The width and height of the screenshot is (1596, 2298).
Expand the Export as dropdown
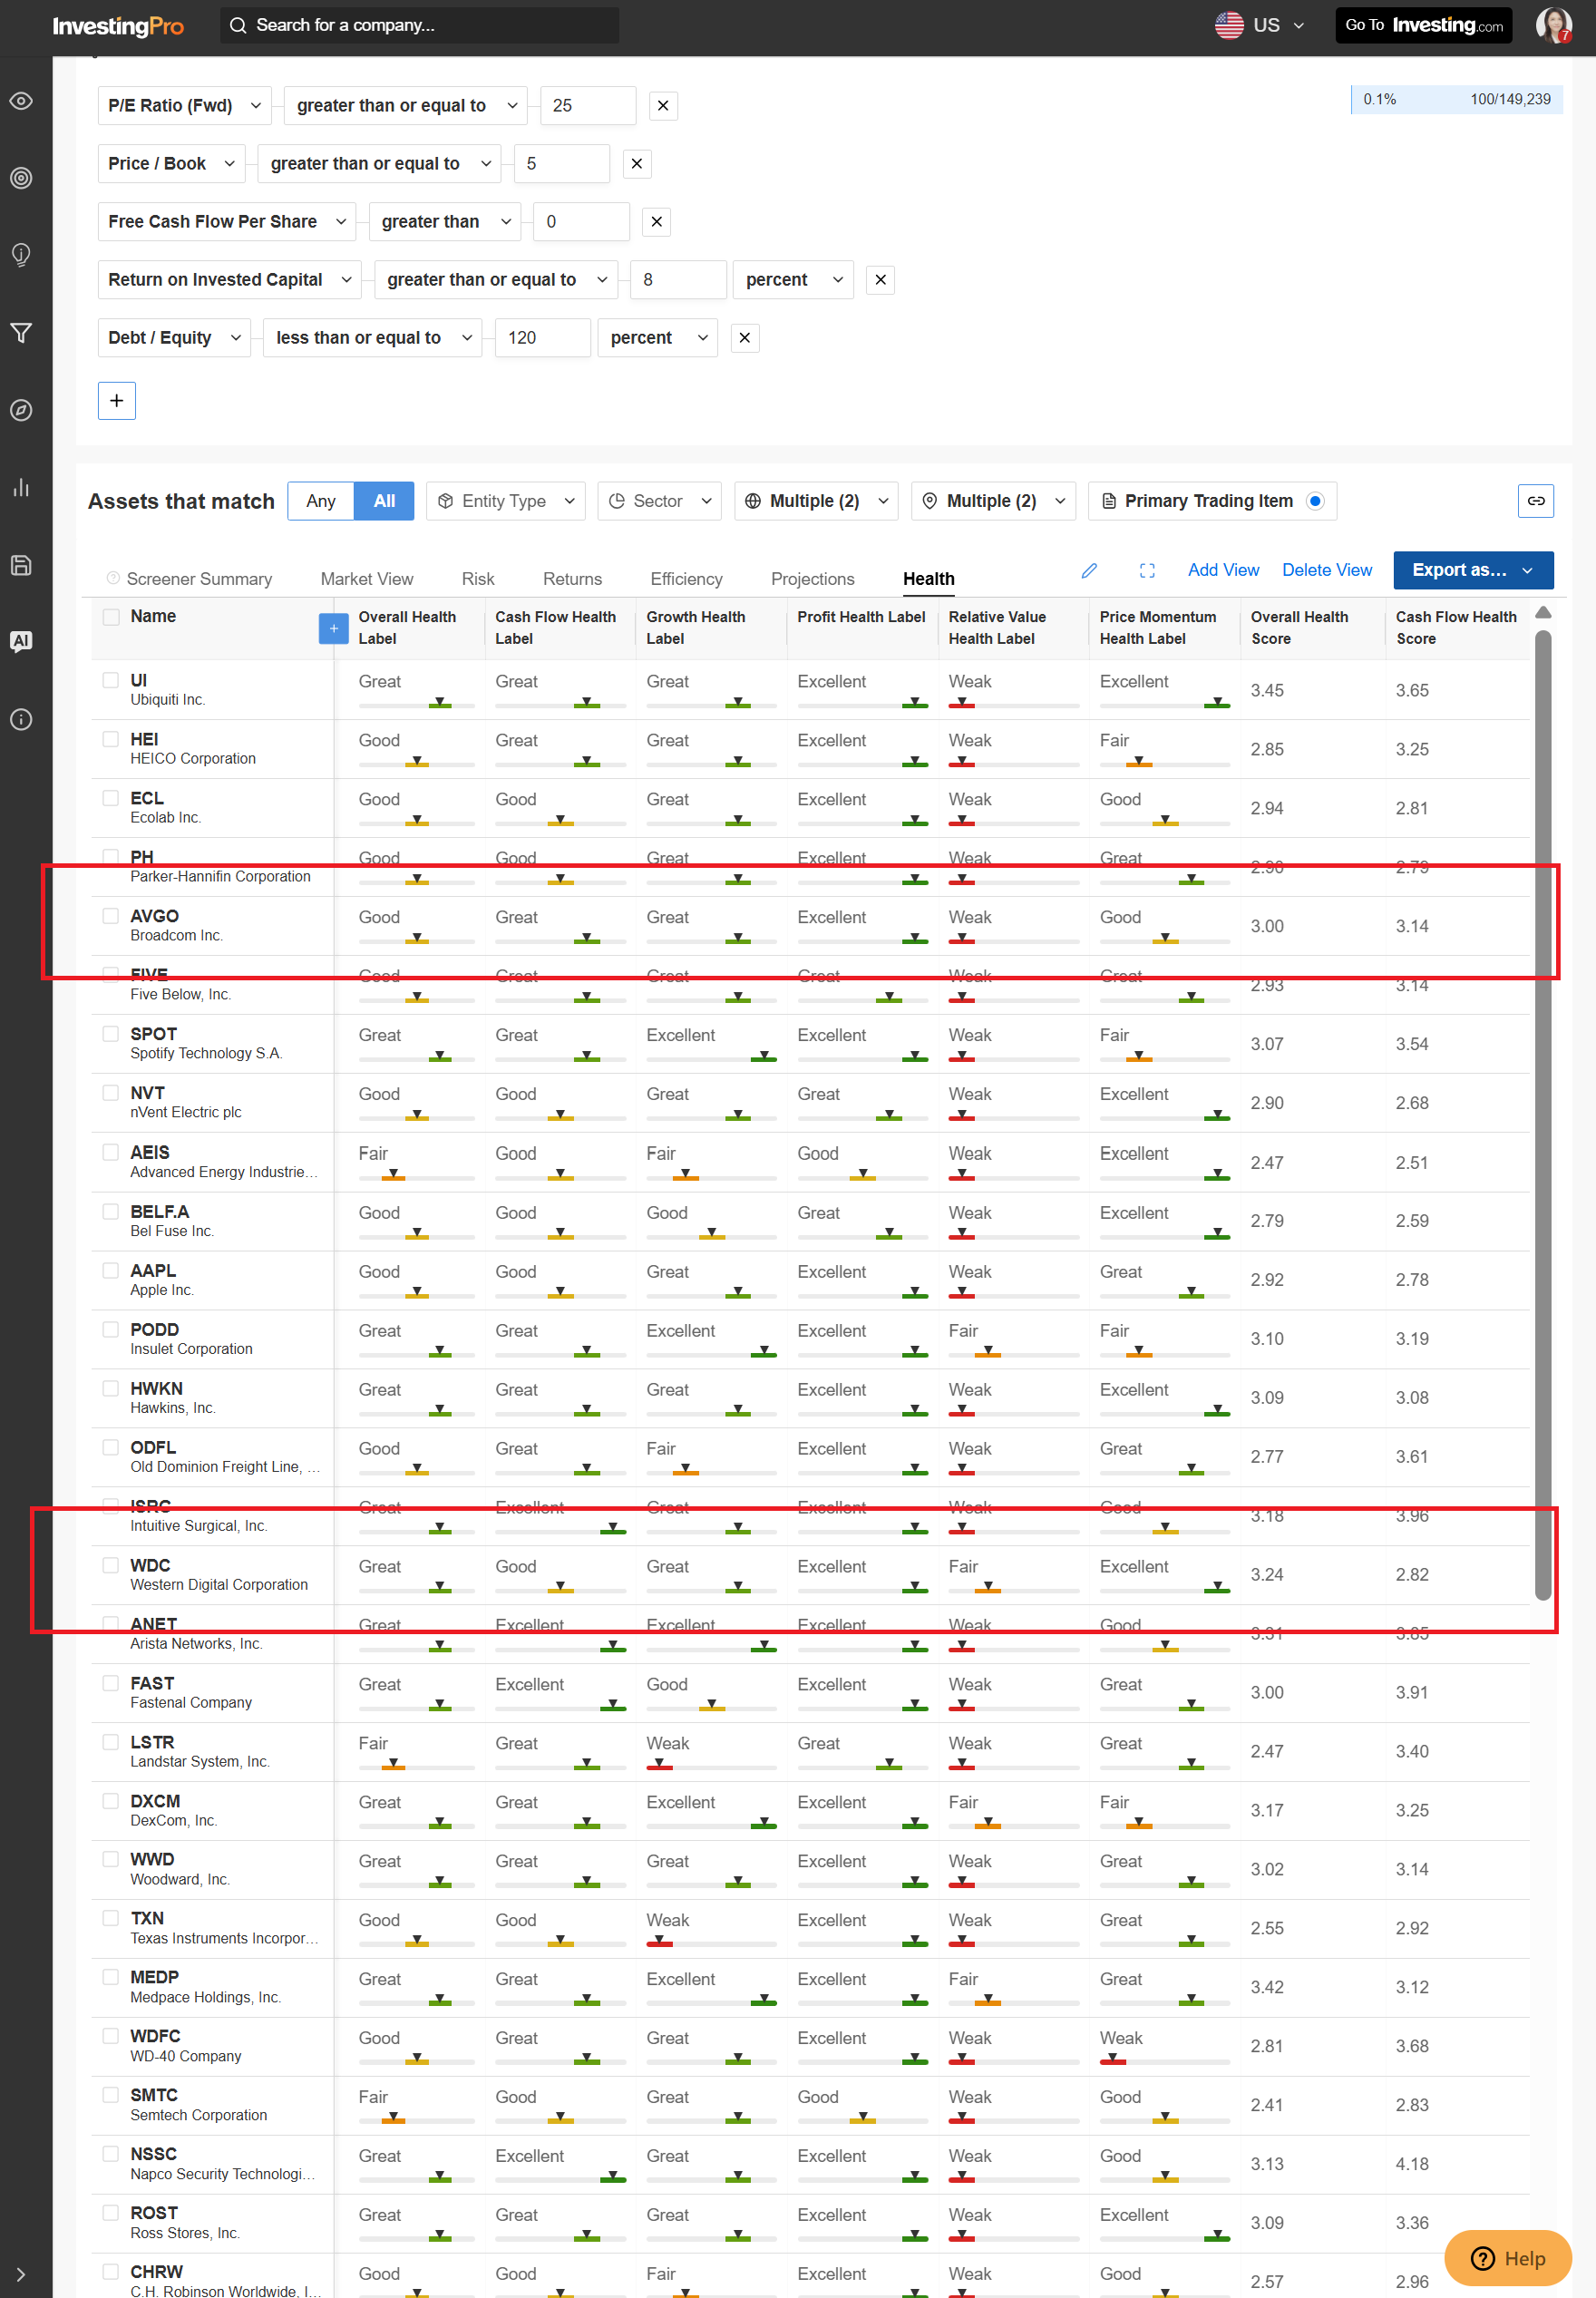click(1473, 570)
